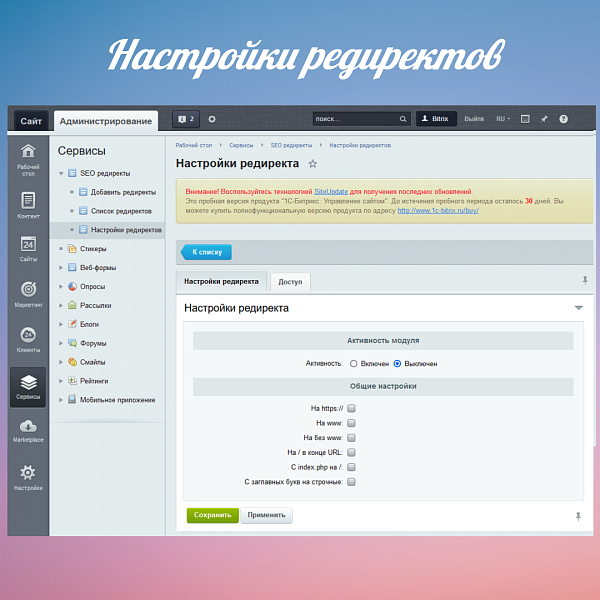Add page to favorites with star icon
600x600 pixels.
click(x=313, y=164)
